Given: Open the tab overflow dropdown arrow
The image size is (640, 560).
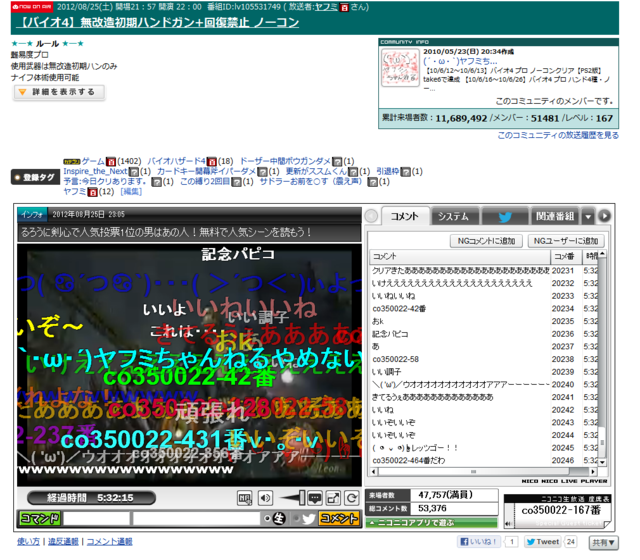Looking at the screenshot, I should (x=588, y=217).
